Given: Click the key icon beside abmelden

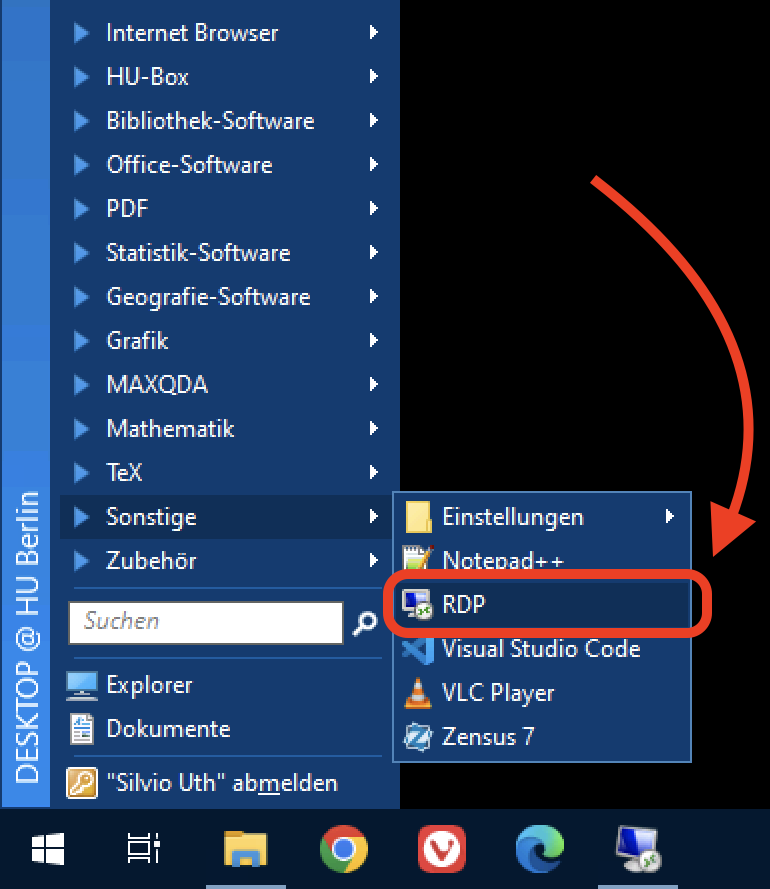Looking at the screenshot, I should [x=82, y=783].
